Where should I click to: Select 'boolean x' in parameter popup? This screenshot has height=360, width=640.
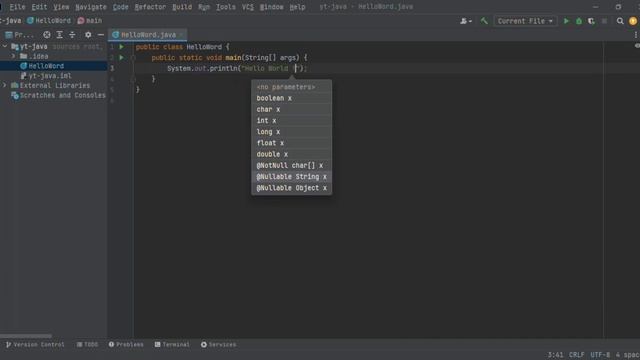[291, 98]
